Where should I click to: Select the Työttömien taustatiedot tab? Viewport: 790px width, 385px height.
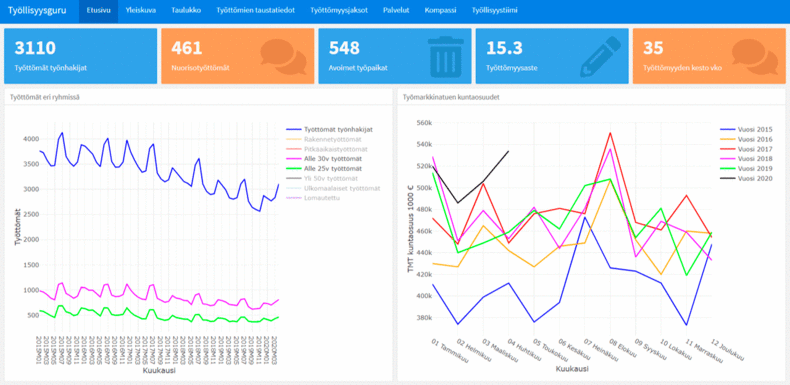(x=255, y=10)
